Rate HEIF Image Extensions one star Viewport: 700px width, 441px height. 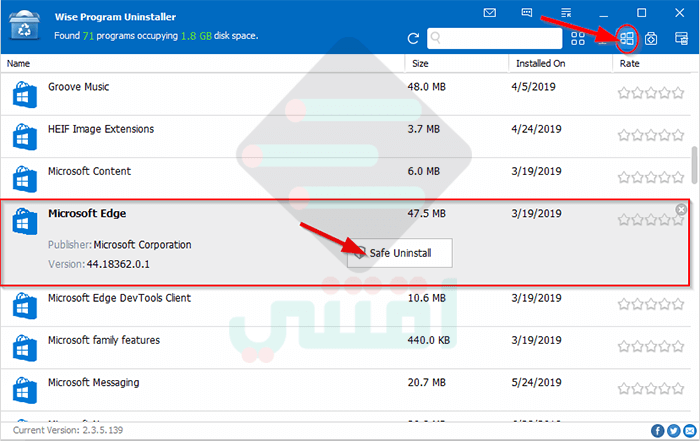(624, 135)
